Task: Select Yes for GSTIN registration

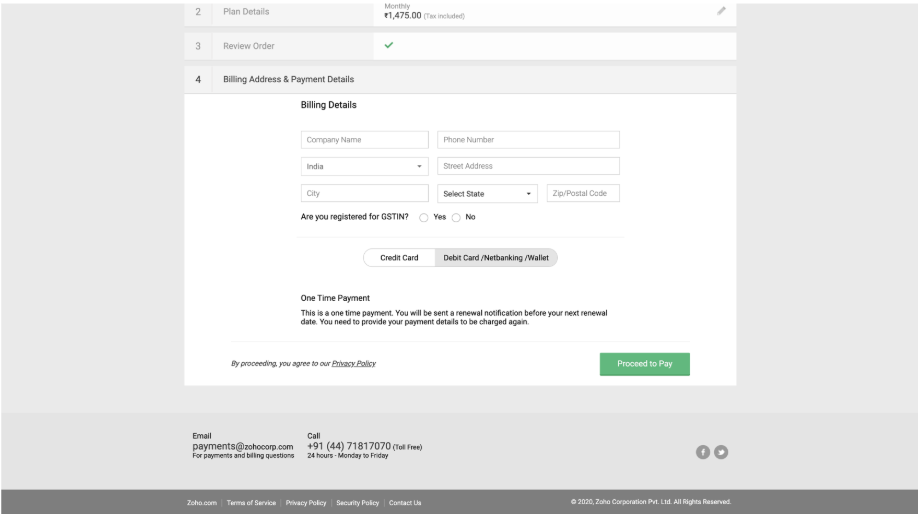Action: [x=424, y=218]
